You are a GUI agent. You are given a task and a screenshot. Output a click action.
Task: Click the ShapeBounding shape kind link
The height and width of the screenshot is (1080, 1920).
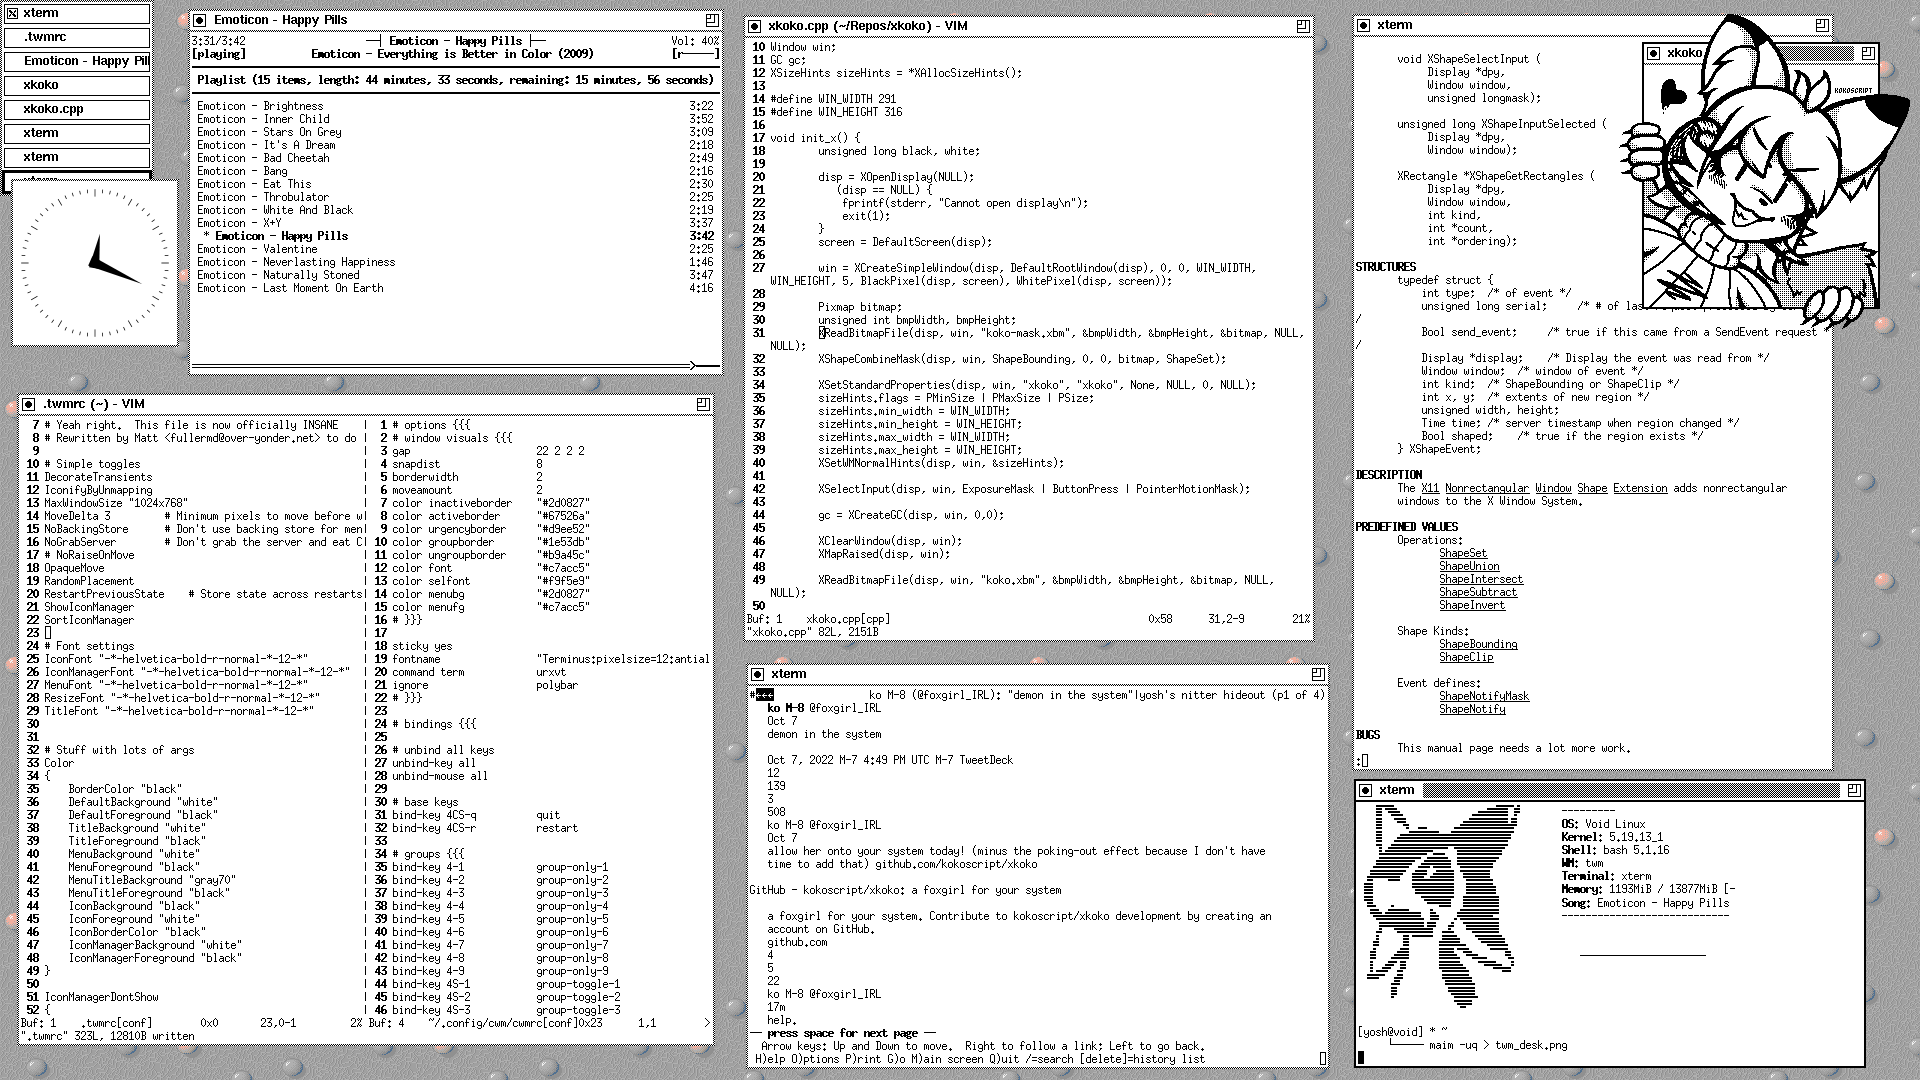(x=1477, y=644)
